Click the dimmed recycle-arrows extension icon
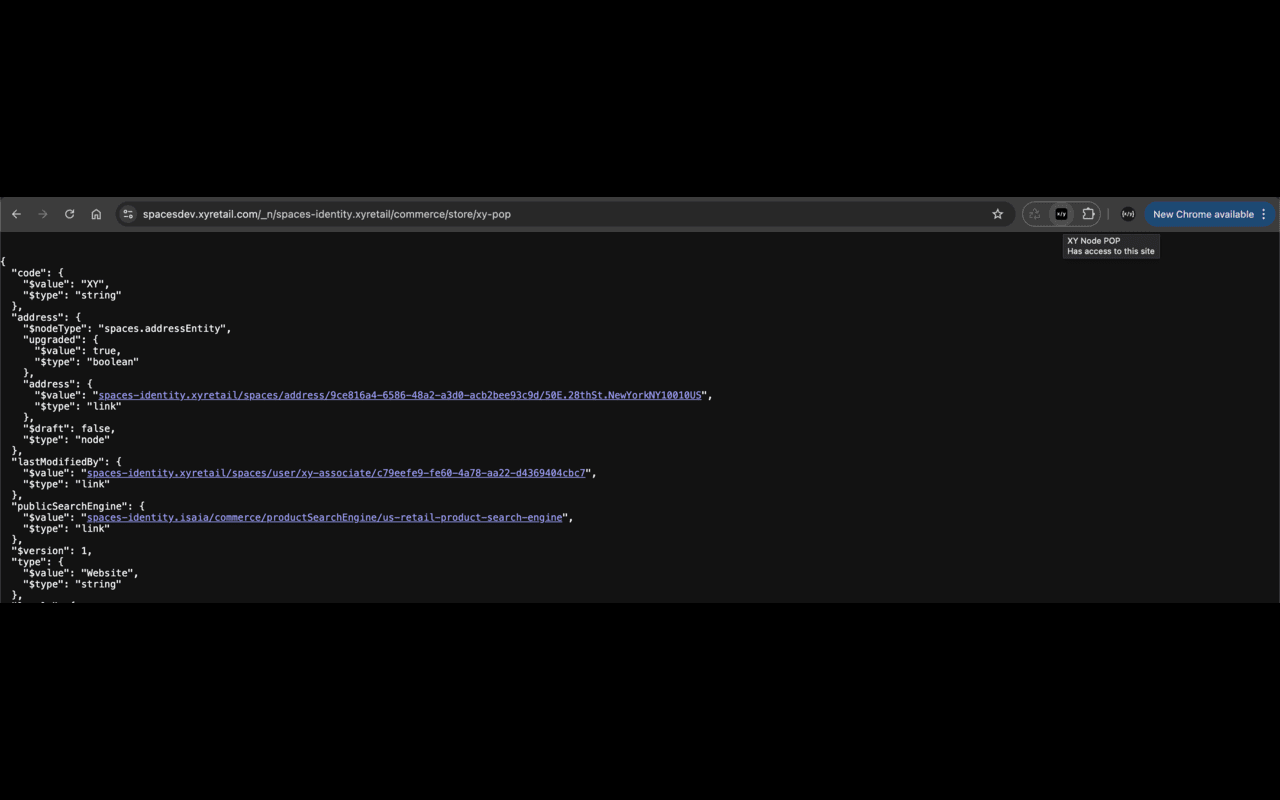The image size is (1280, 800). (x=1034, y=214)
